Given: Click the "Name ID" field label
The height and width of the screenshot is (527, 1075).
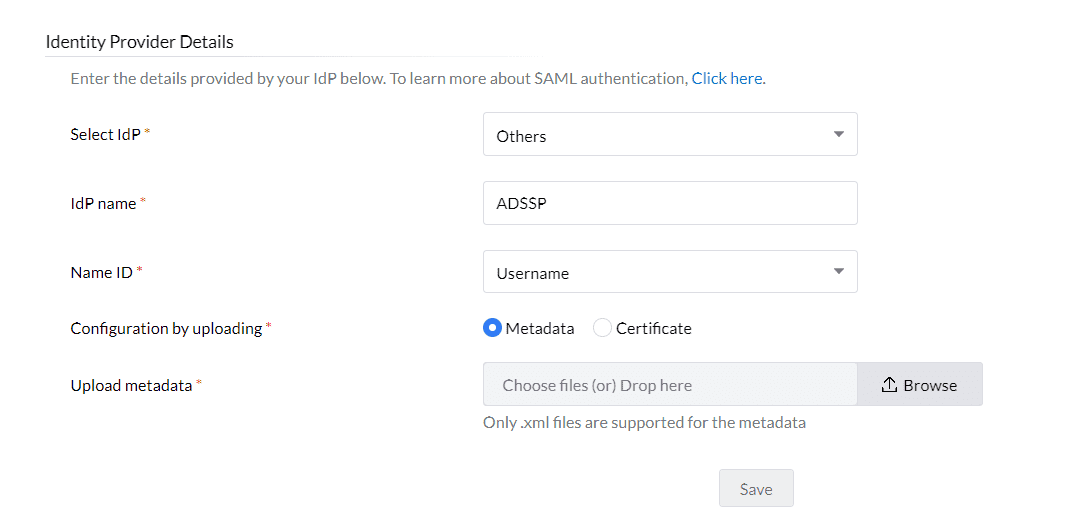Looking at the screenshot, I should 102,271.
